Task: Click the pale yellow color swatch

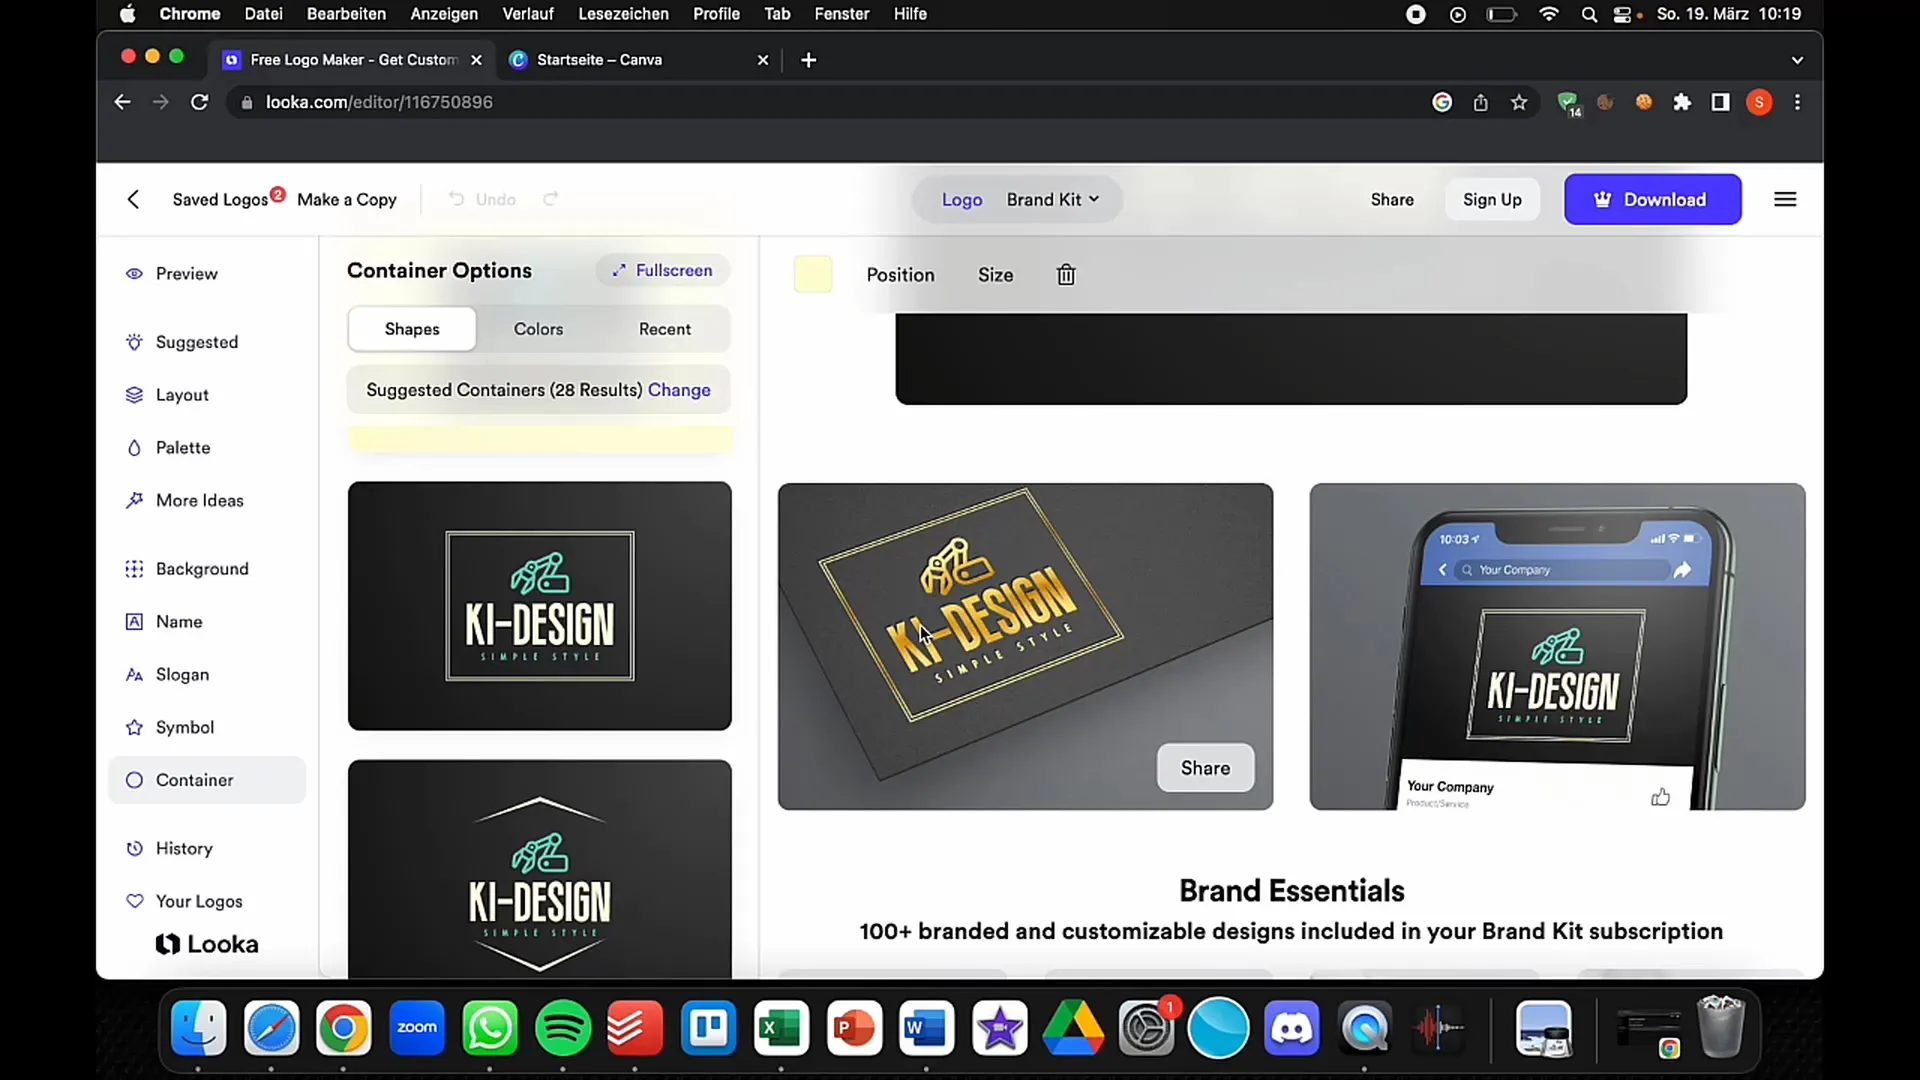Action: pyautogui.click(x=813, y=274)
